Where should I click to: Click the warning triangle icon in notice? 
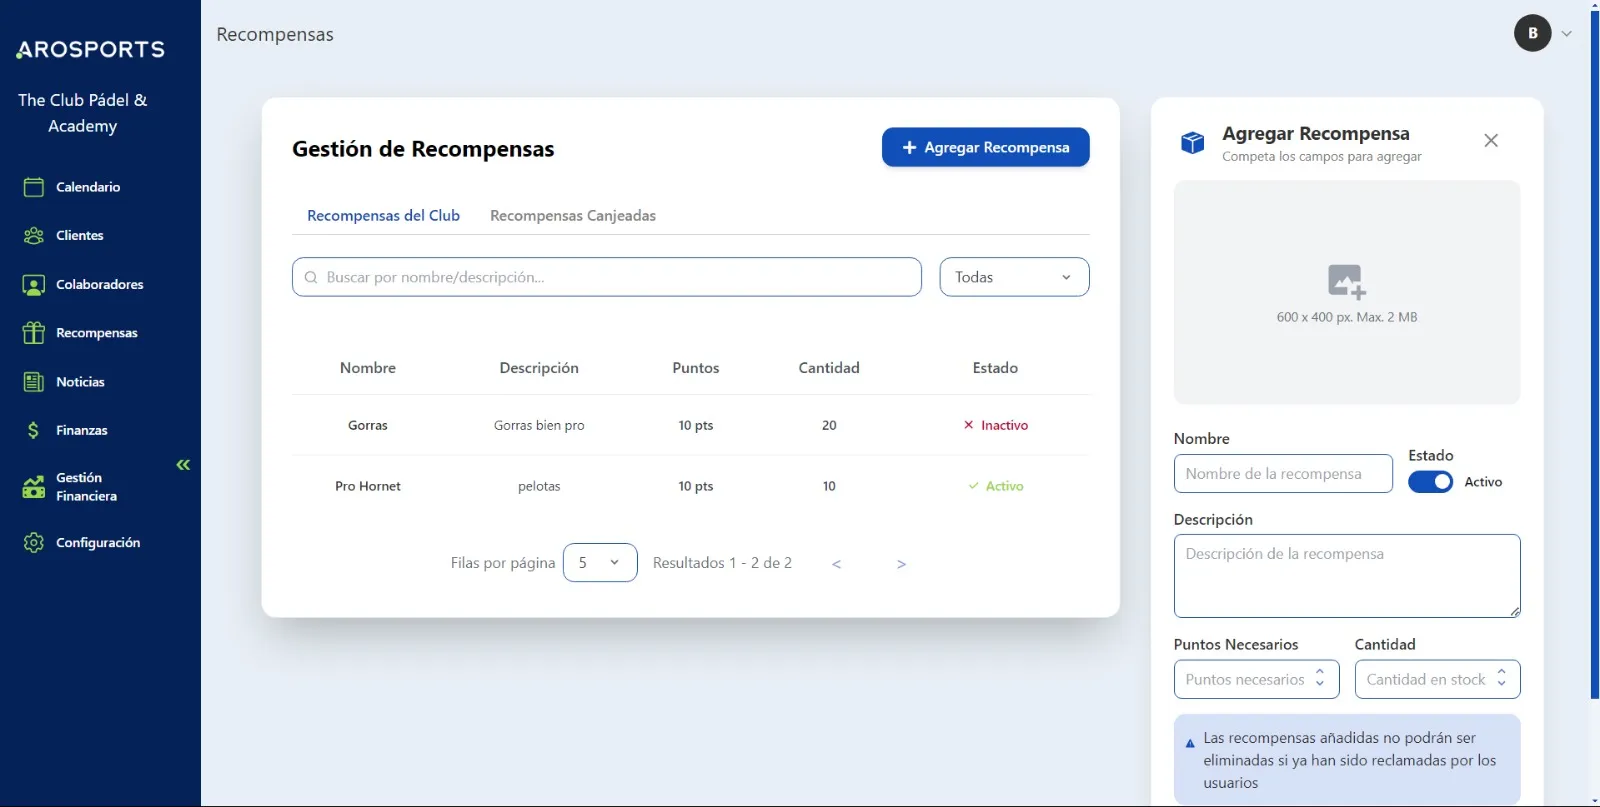[x=1190, y=743]
